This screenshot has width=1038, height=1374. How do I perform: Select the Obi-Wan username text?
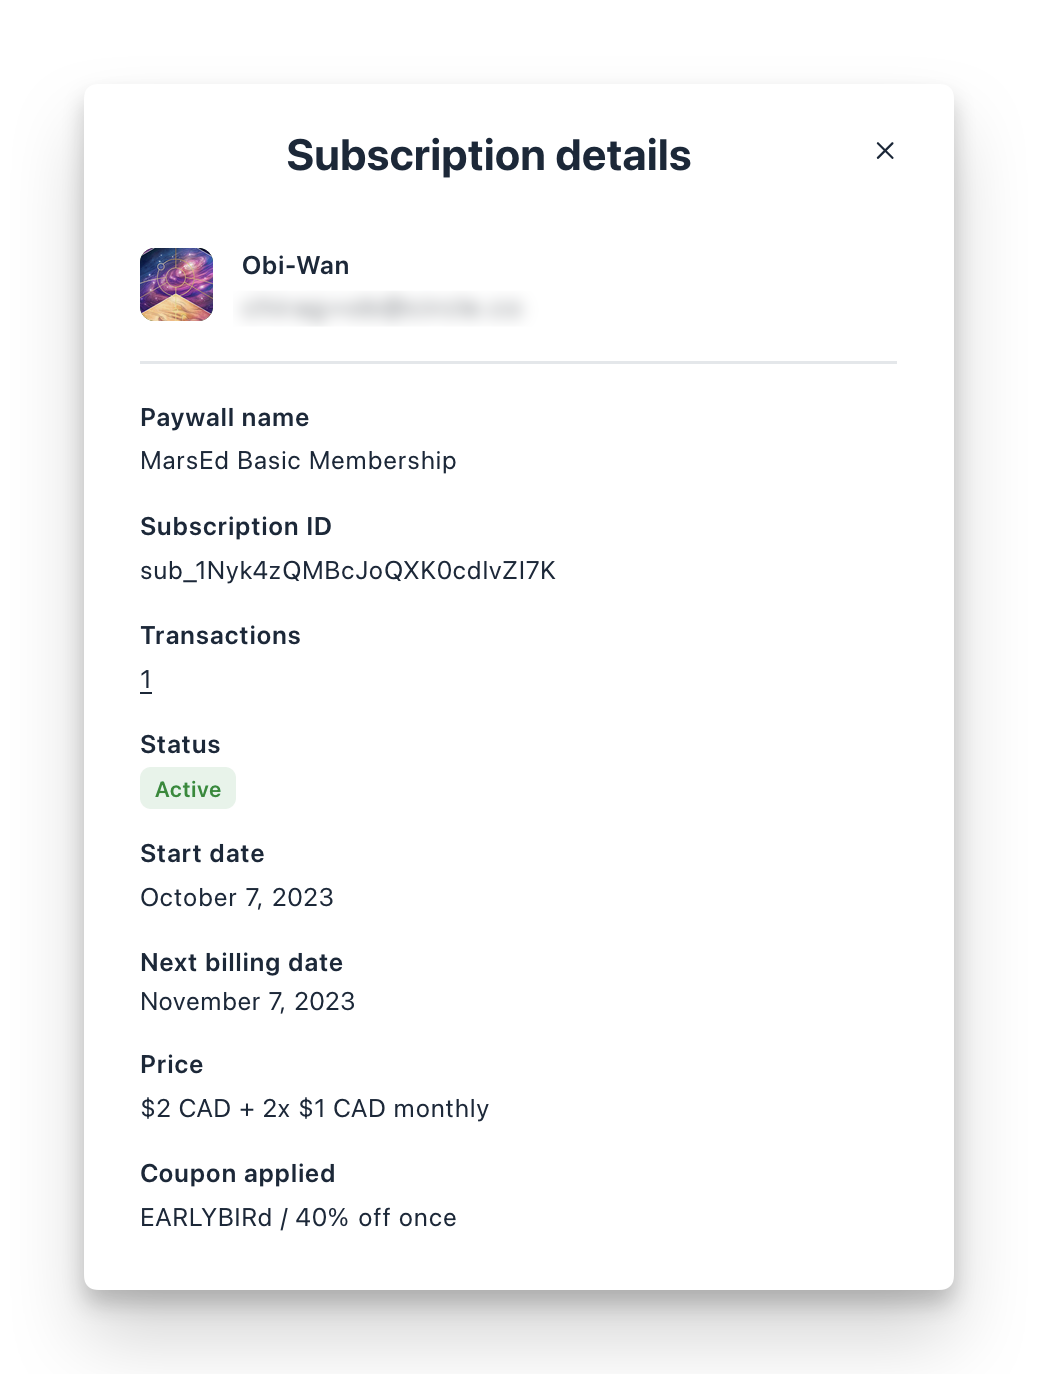[x=295, y=265]
